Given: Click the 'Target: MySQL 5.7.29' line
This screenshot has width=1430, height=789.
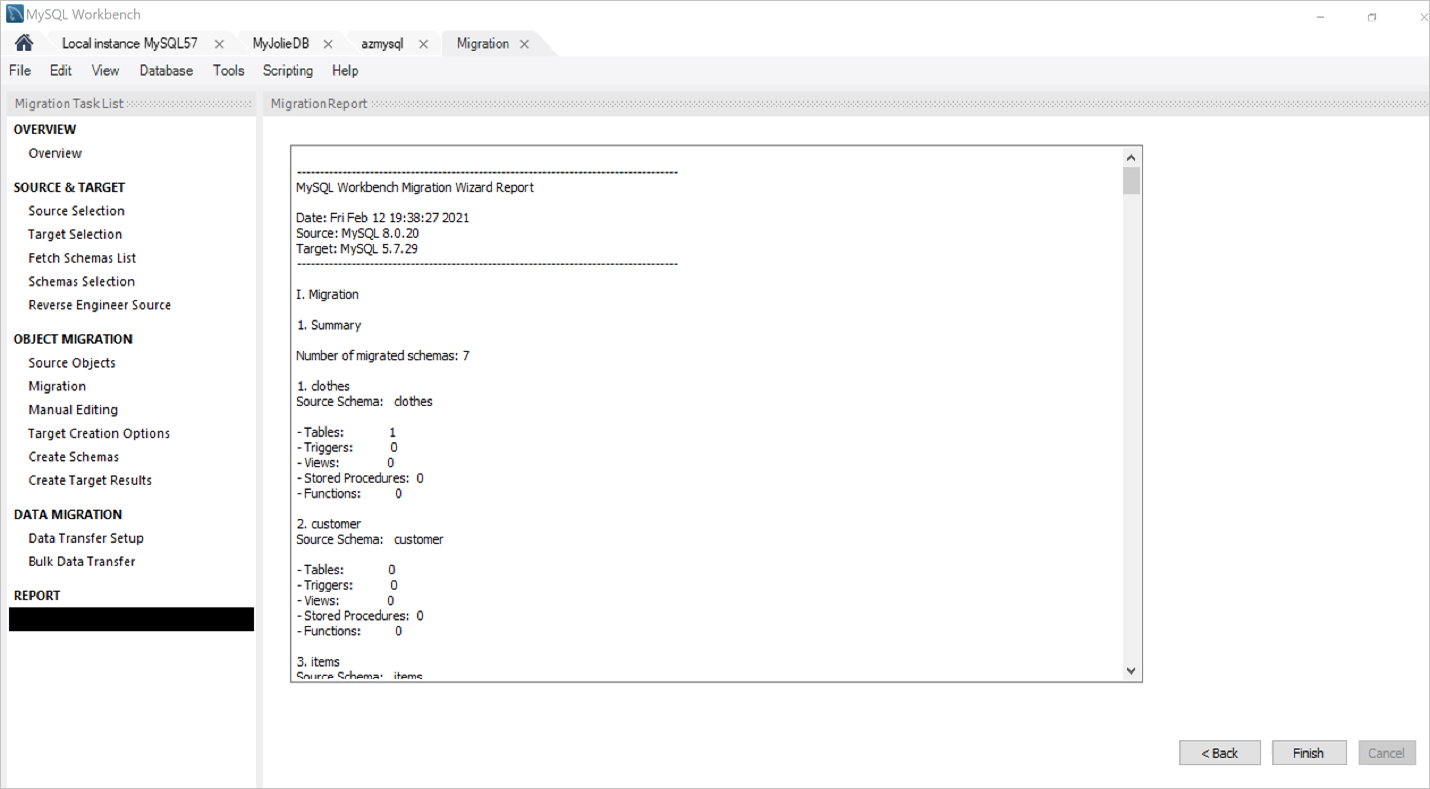Looking at the screenshot, I should pyautogui.click(x=357, y=248).
